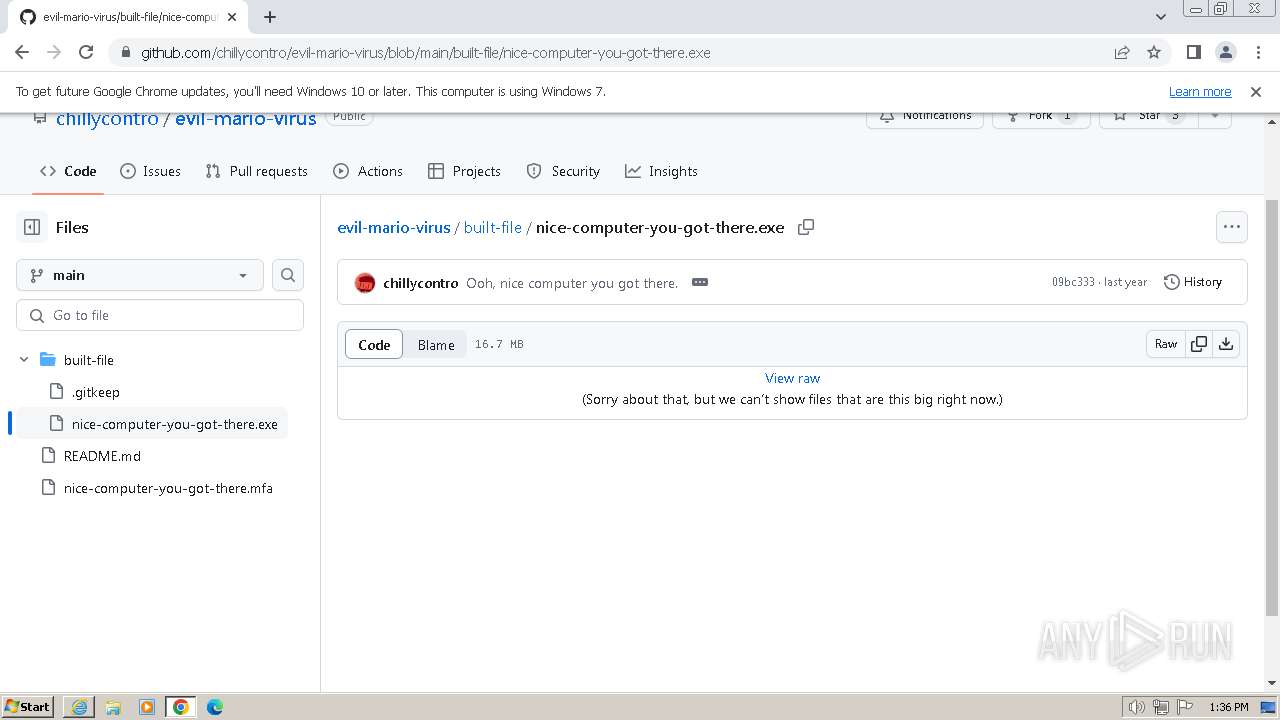Open commit 09bc333
This screenshot has height=720, width=1280.
click(x=1073, y=282)
